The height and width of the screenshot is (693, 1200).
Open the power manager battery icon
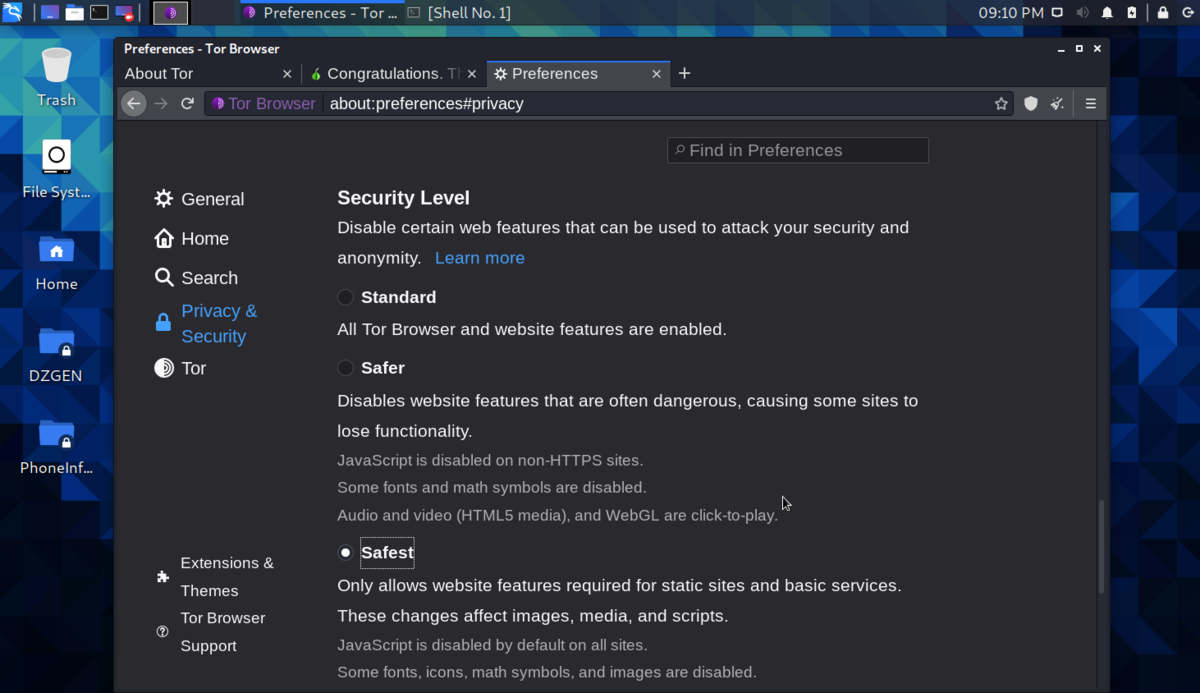pos(1132,13)
